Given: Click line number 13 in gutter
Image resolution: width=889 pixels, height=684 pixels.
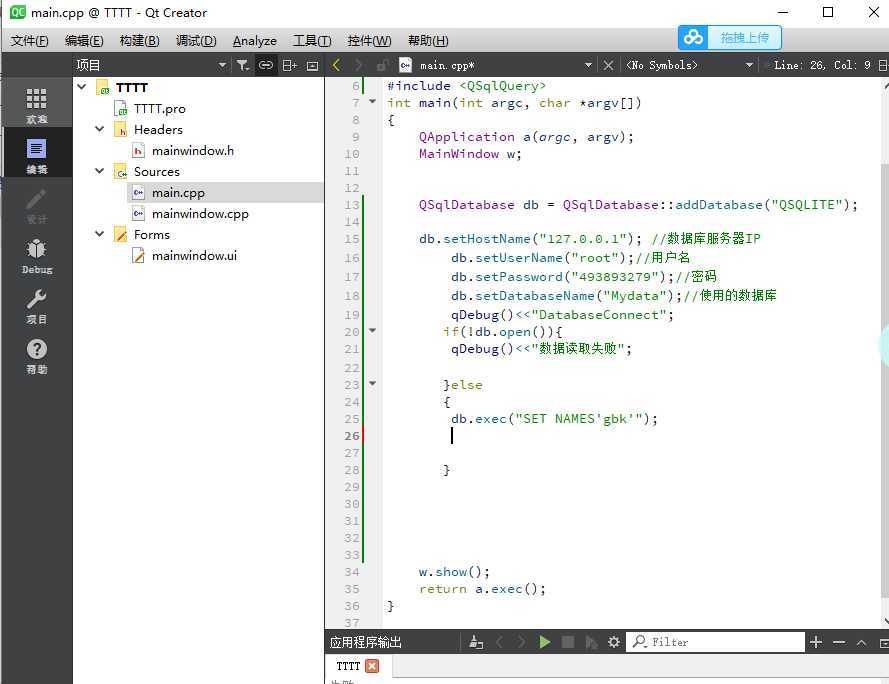Looking at the screenshot, I should pyautogui.click(x=352, y=205).
